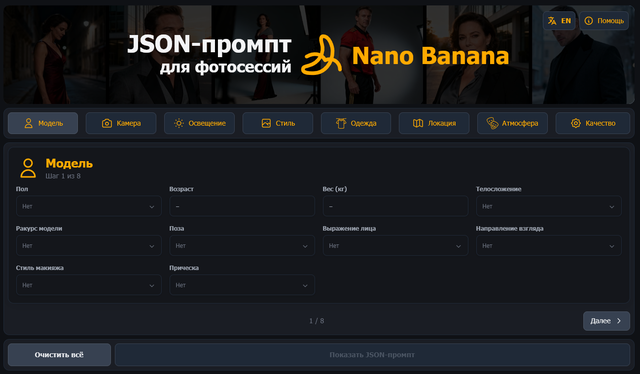
Task: Click the picture icon in Стиль tab
Action: pos(266,123)
